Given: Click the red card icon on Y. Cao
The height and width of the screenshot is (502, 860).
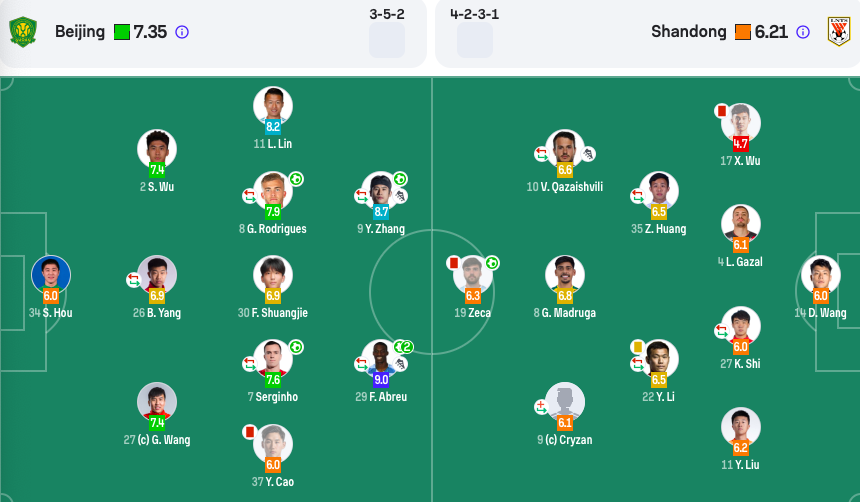Looking at the screenshot, I should click(x=250, y=432).
